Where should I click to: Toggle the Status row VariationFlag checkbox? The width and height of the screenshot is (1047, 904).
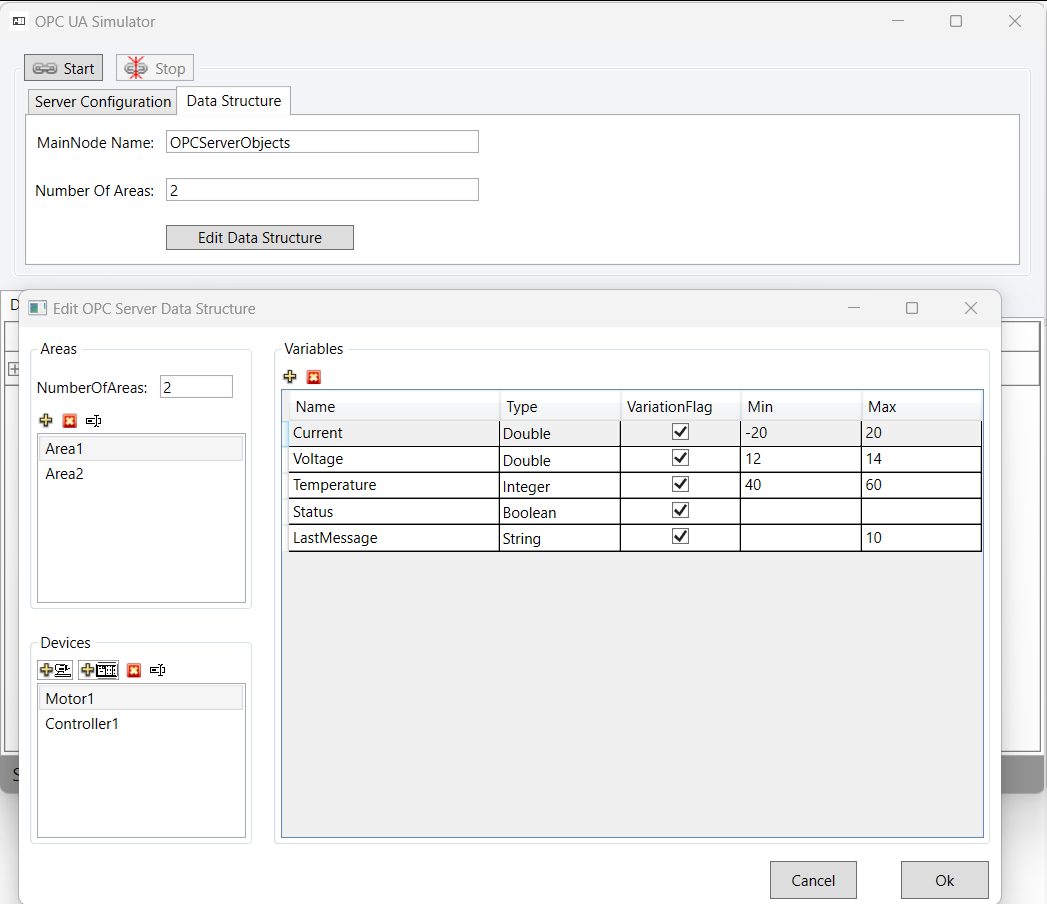[x=681, y=510]
